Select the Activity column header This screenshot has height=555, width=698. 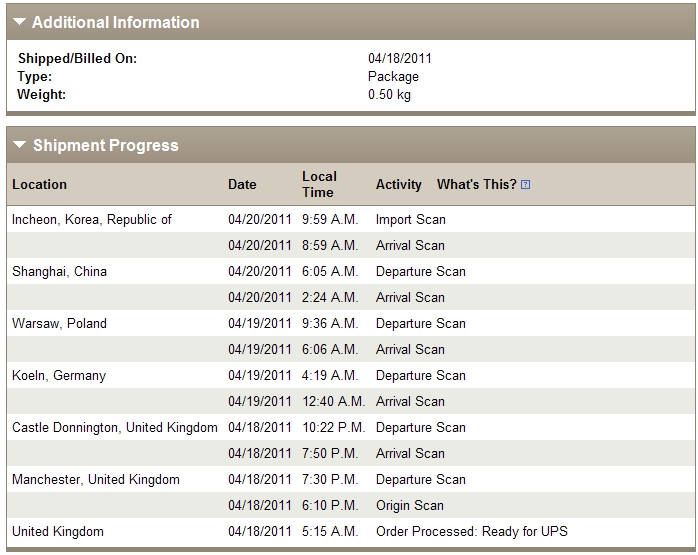398,184
